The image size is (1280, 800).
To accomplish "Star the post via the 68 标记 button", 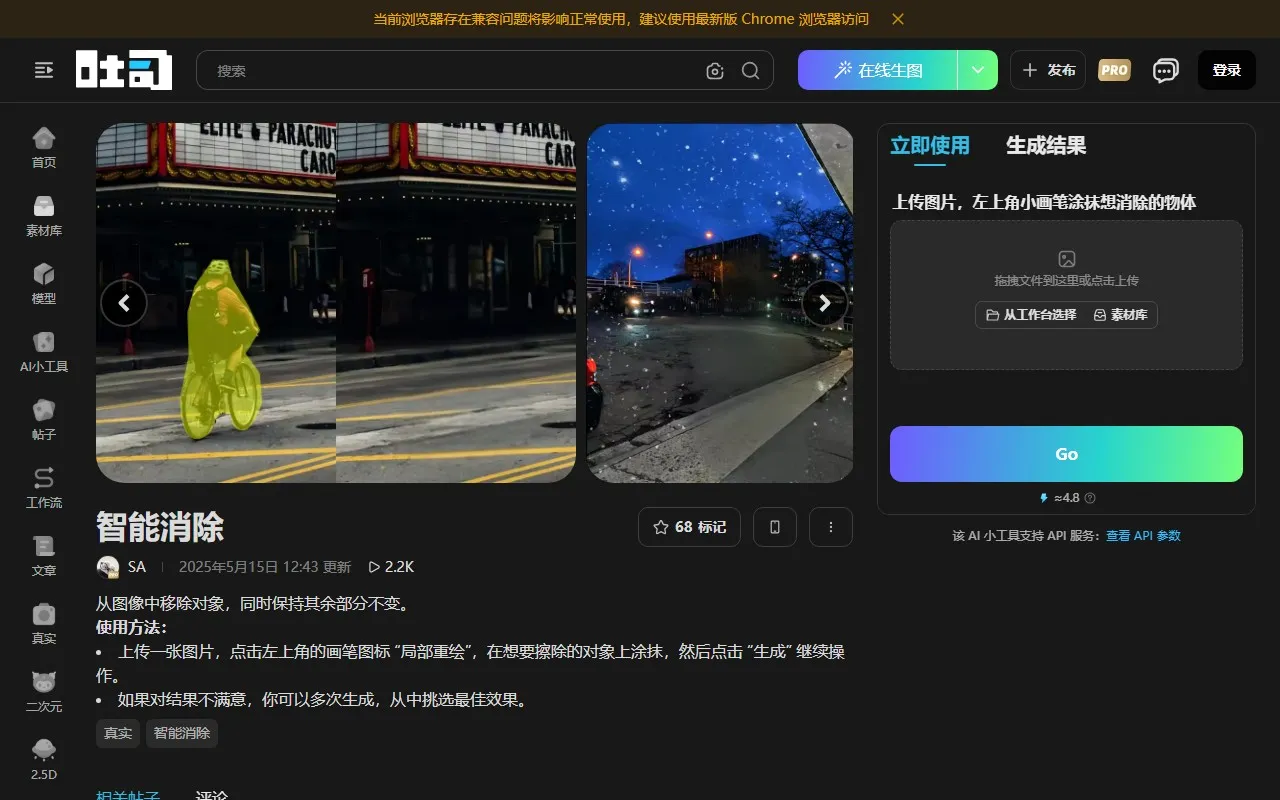I will click(x=689, y=527).
